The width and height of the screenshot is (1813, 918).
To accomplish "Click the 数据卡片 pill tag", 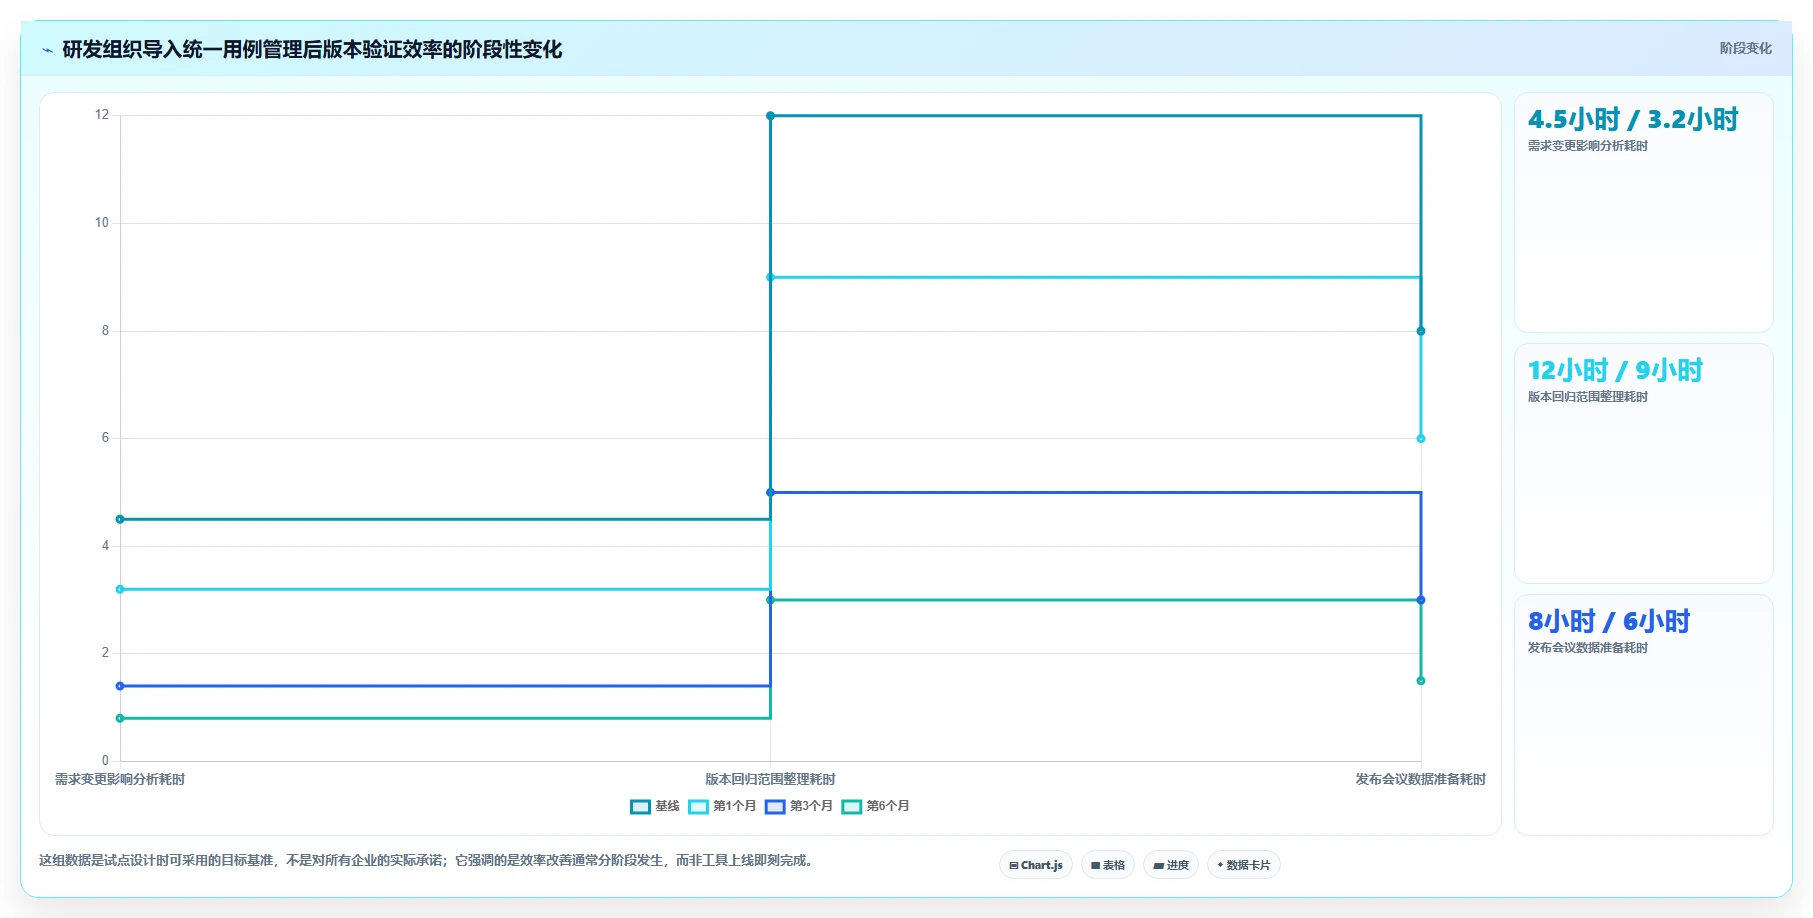I will coord(1244,865).
